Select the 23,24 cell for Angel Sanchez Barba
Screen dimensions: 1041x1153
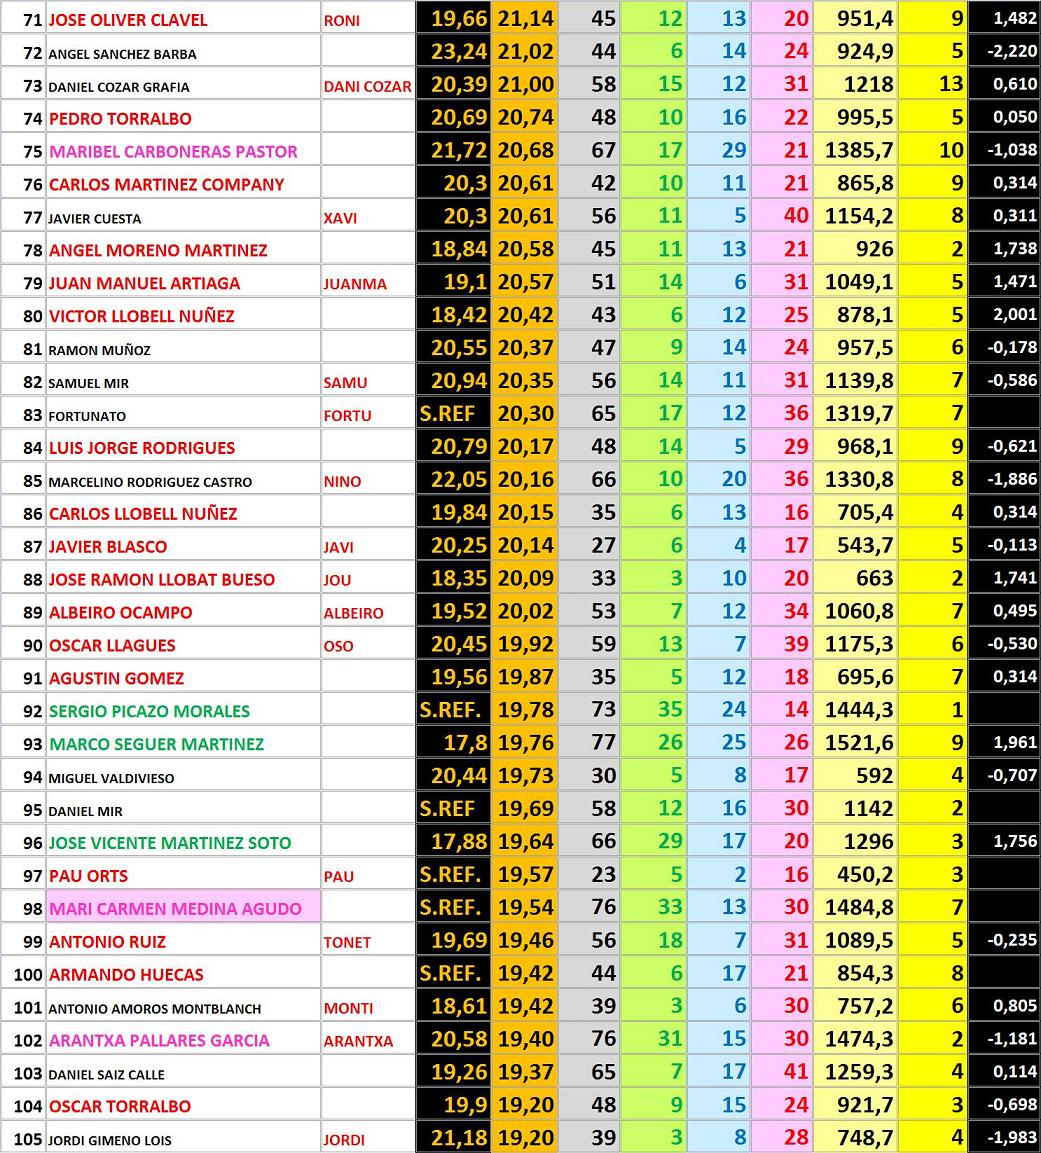tap(453, 53)
